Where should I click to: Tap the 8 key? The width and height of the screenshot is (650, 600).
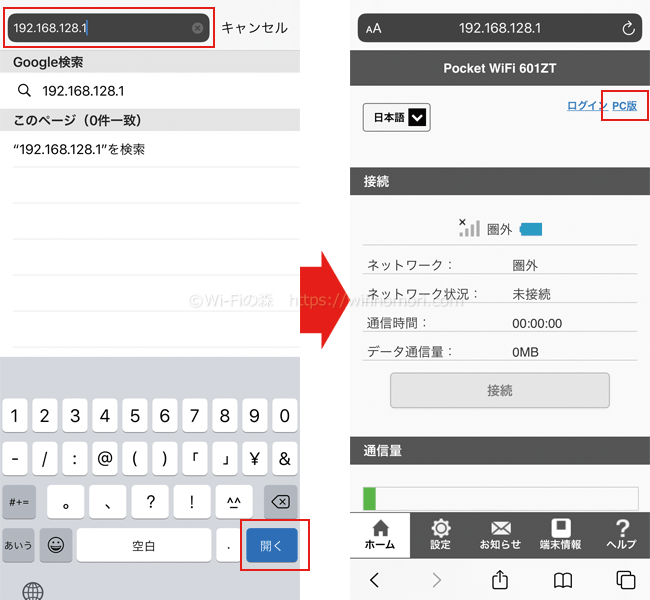click(225, 415)
